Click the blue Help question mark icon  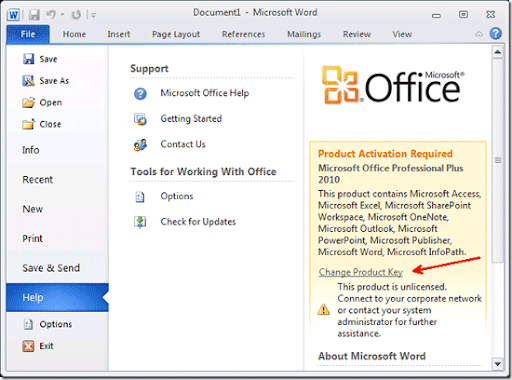tap(496, 33)
